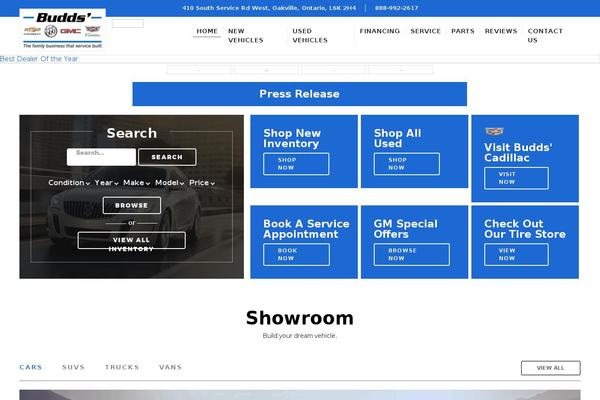Click the Cadillac crest icon
Image resolution: width=600 pixels, height=400 pixels.
click(494, 131)
